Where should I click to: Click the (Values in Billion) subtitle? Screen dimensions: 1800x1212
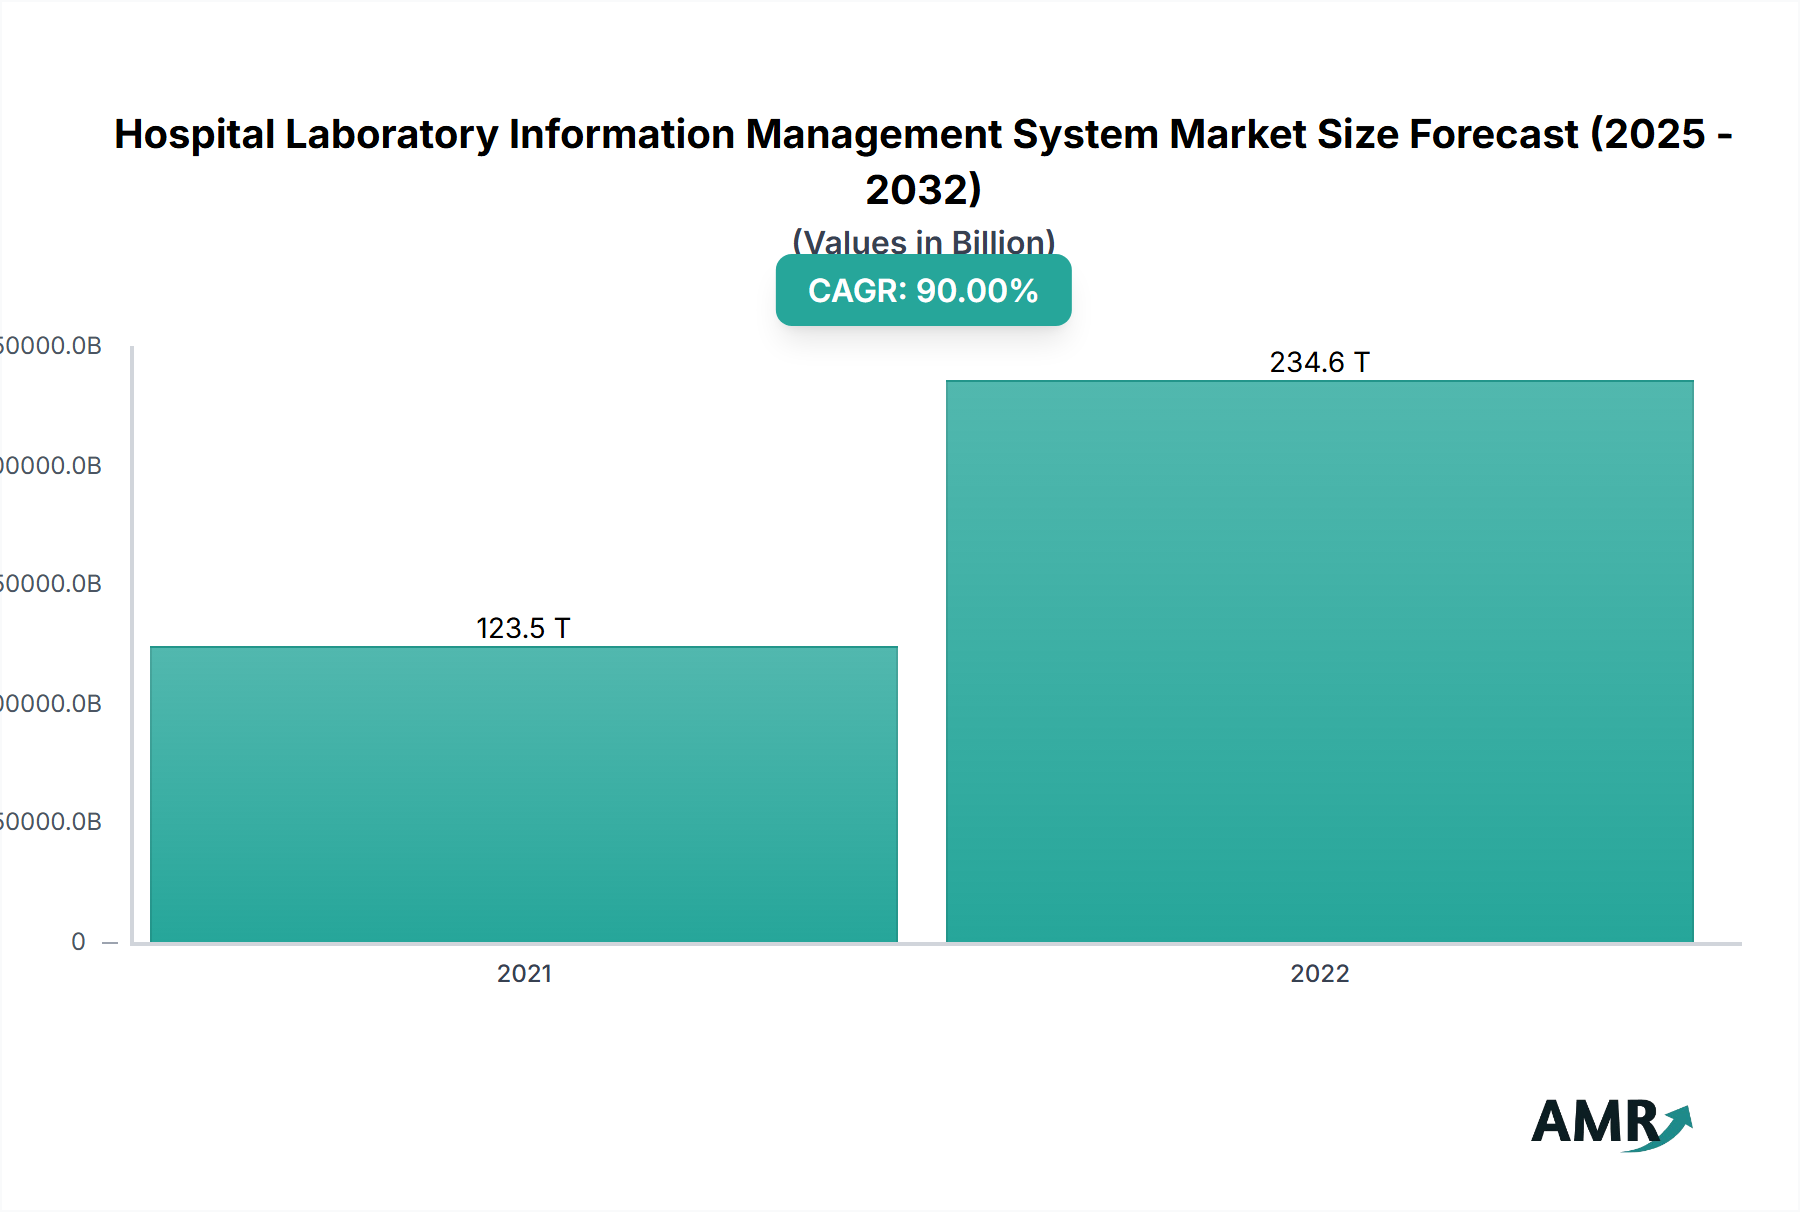[x=922, y=243]
